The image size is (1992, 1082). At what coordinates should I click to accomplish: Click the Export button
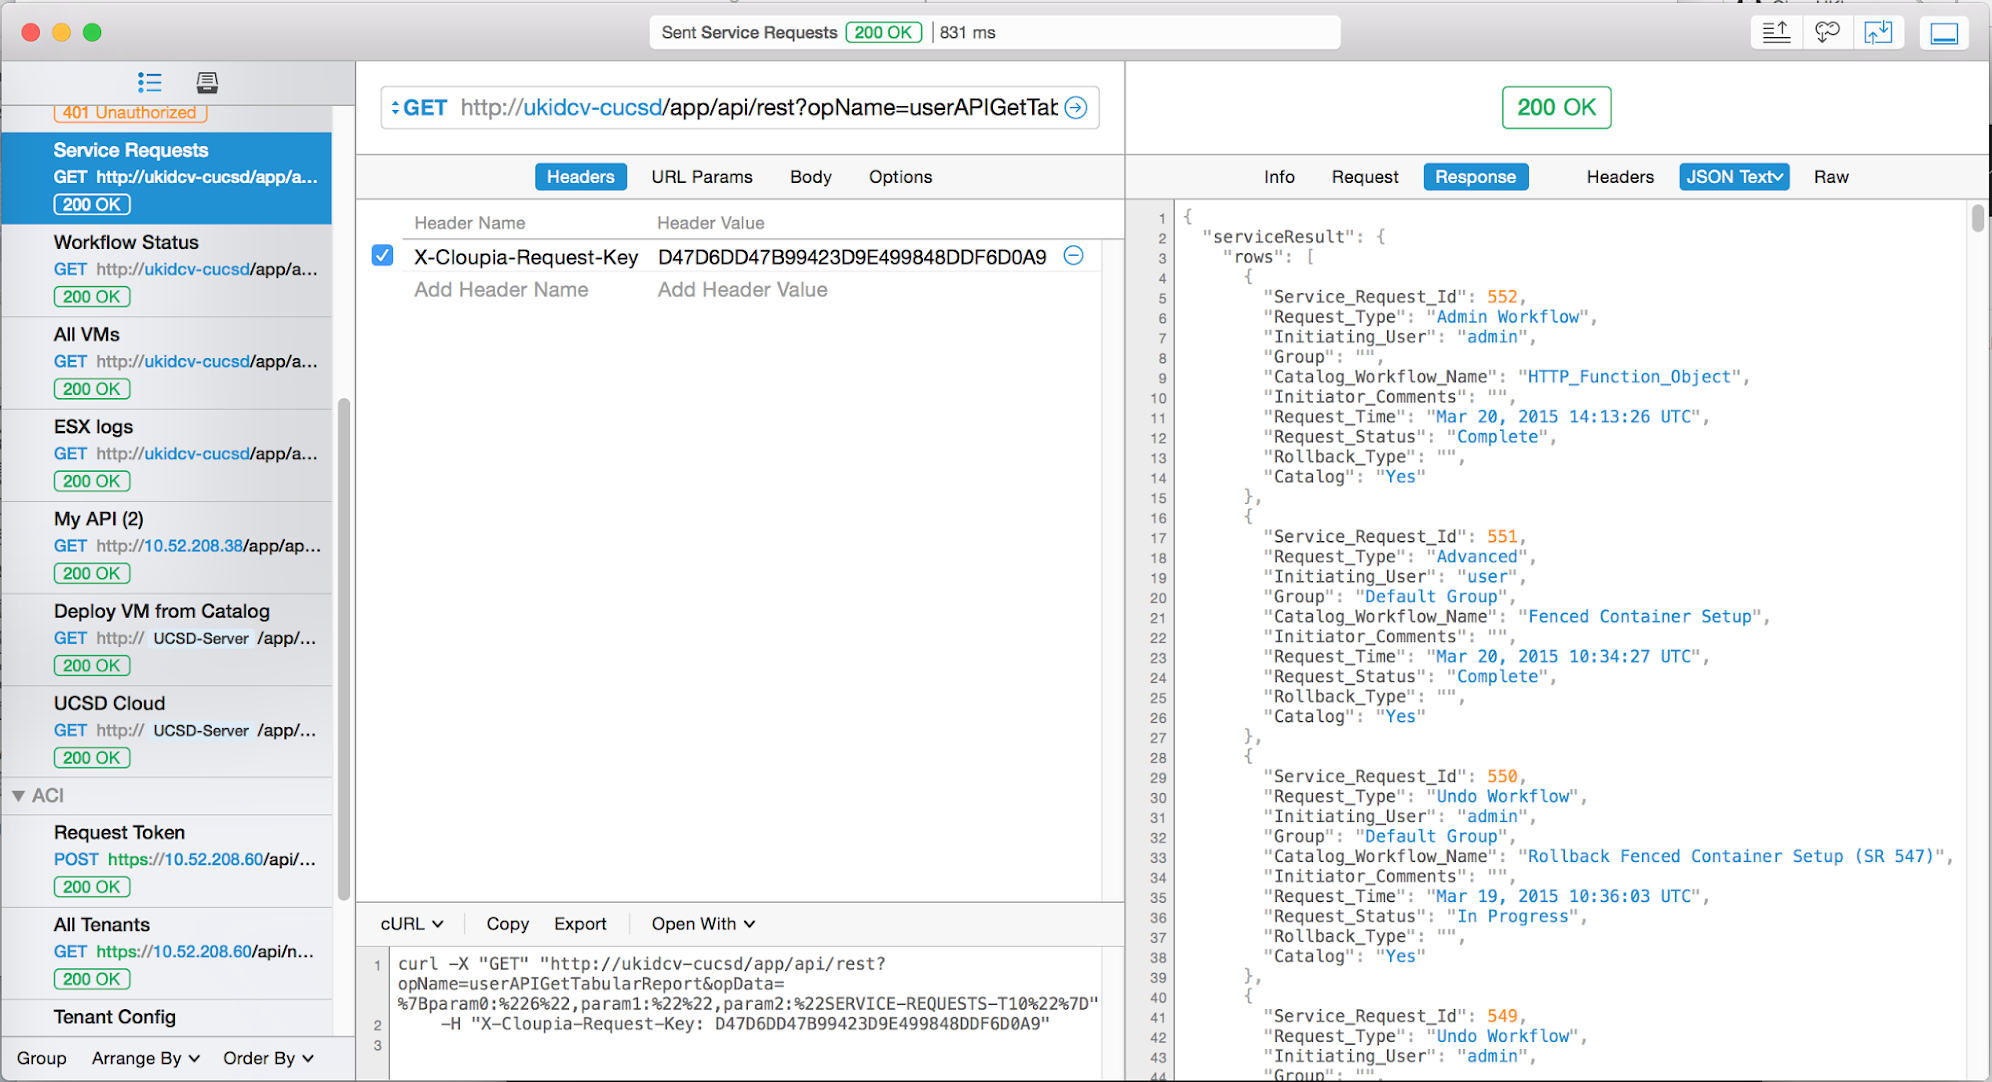(580, 924)
